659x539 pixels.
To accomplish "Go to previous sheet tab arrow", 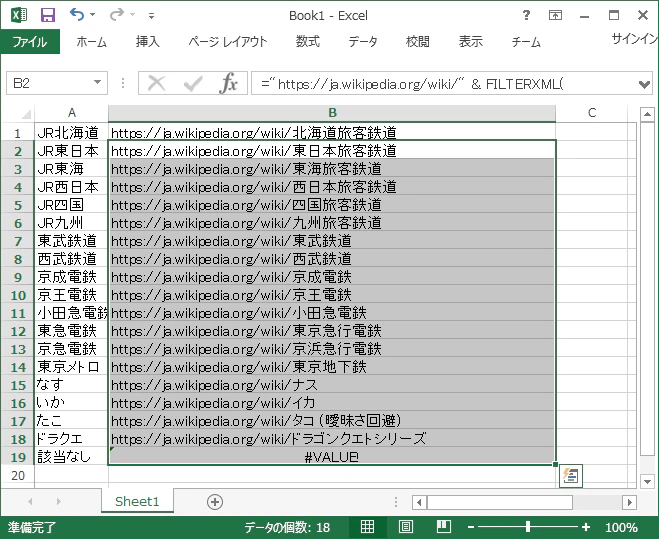I will [x=30, y=502].
